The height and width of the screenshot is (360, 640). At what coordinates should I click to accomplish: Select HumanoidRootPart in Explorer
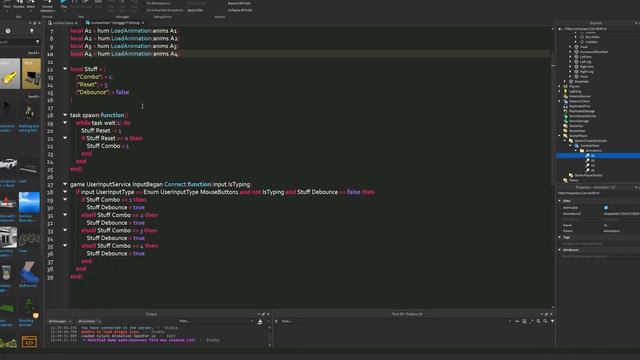click(x=593, y=52)
